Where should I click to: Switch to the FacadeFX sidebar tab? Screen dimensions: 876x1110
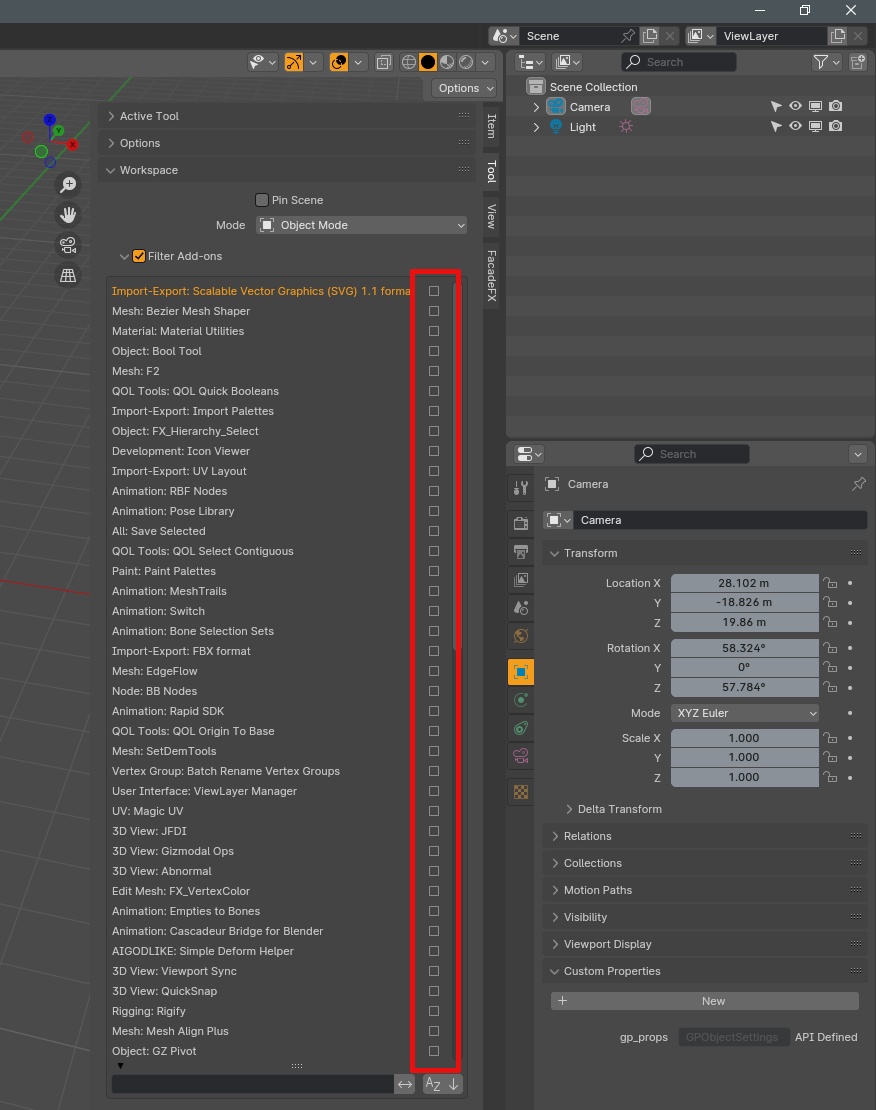491,276
